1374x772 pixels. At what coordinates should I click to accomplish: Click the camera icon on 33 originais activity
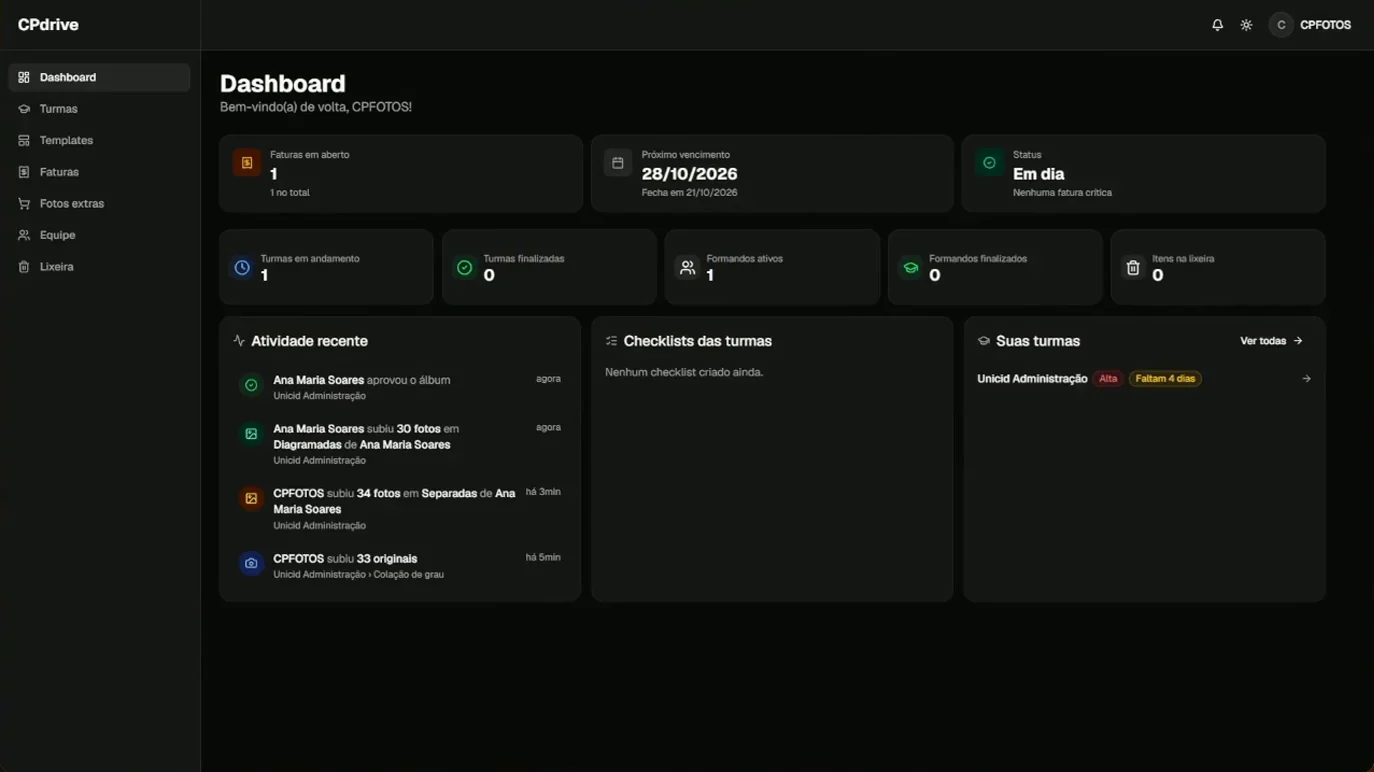tap(251, 563)
